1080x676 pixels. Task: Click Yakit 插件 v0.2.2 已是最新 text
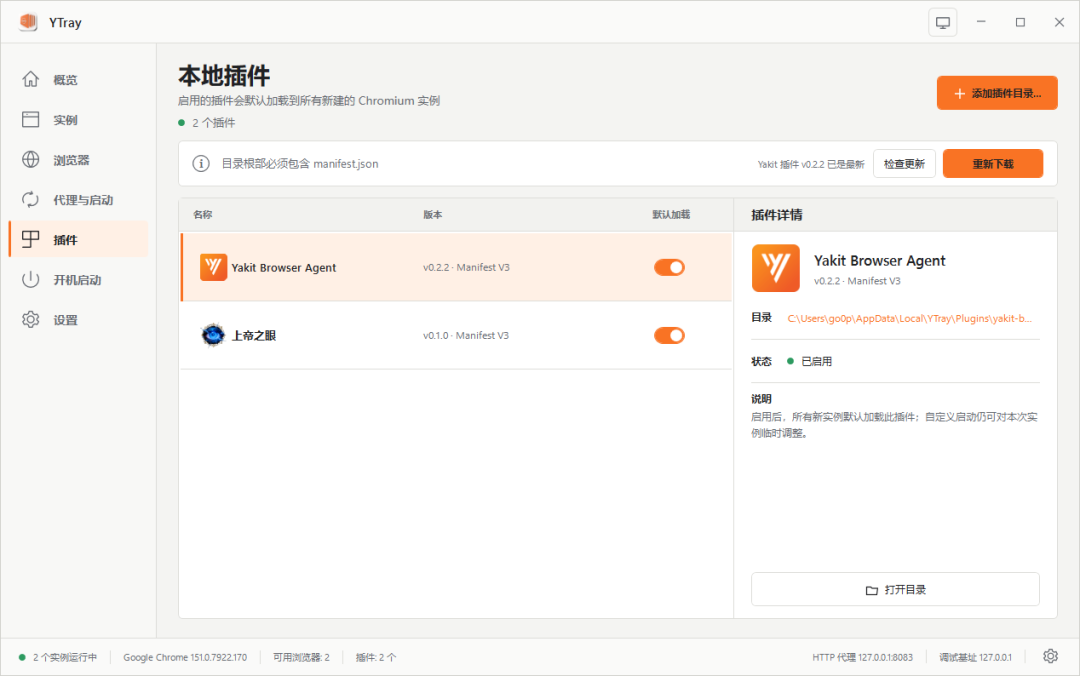click(811, 164)
